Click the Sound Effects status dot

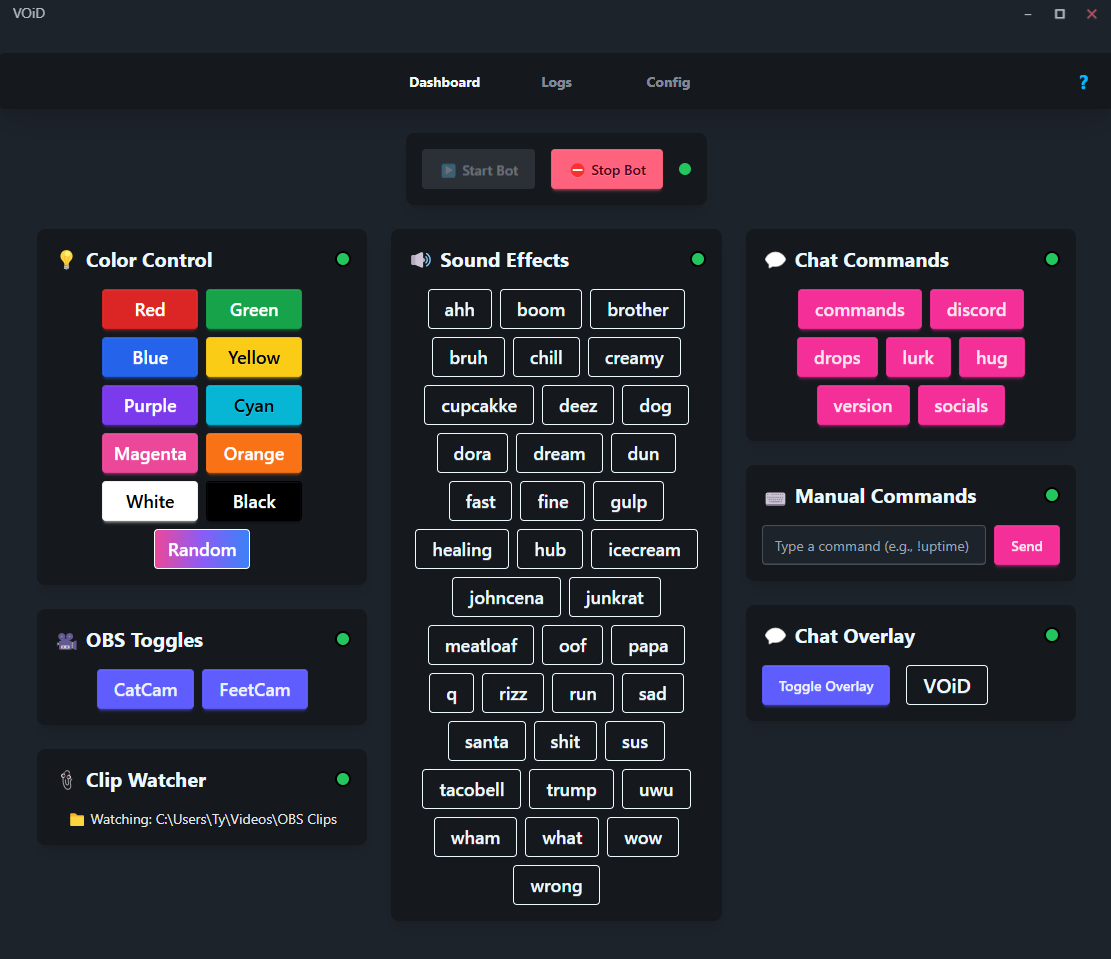point(698,259)
